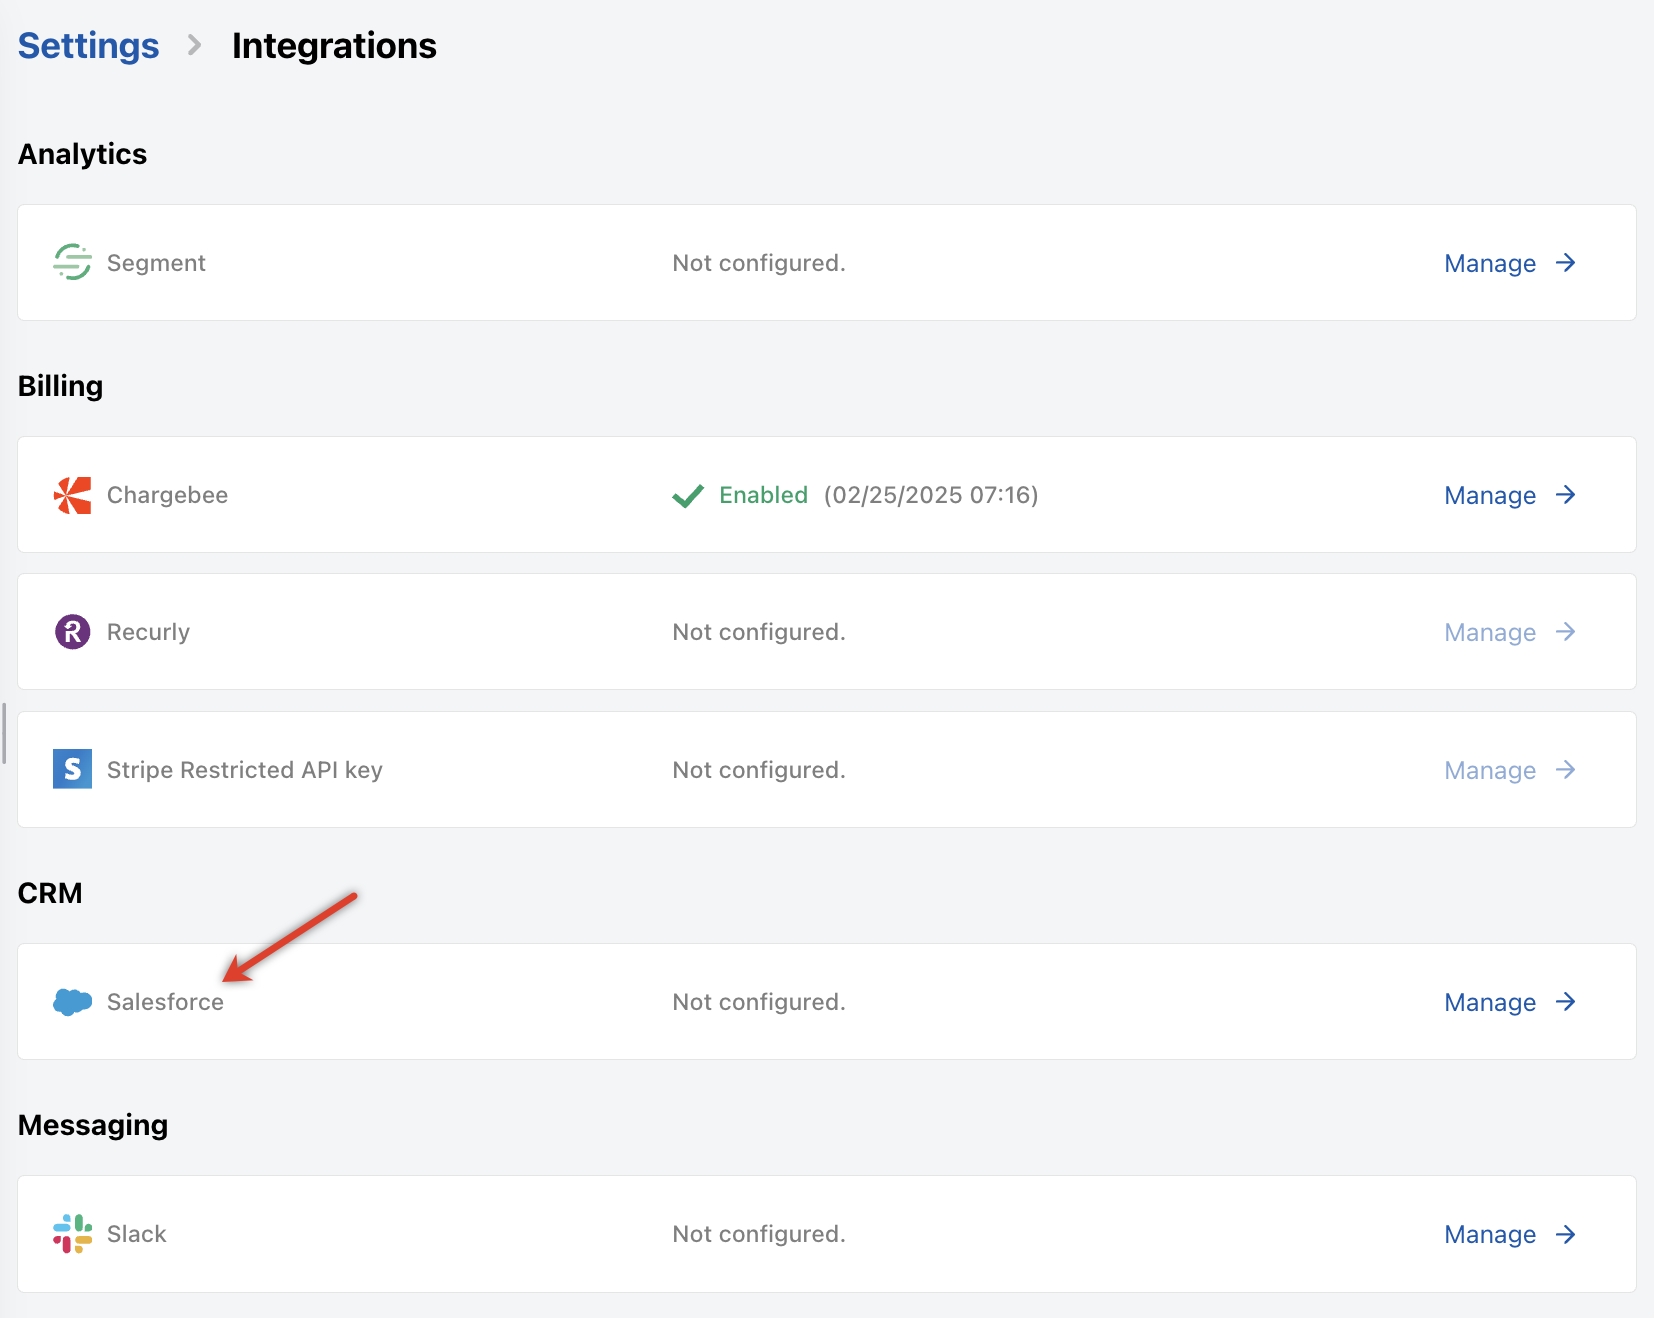The width and height of the screenshot is (1654, 1318).
Task: Click the Chargebee logo icon
Action: coord(72,495)
